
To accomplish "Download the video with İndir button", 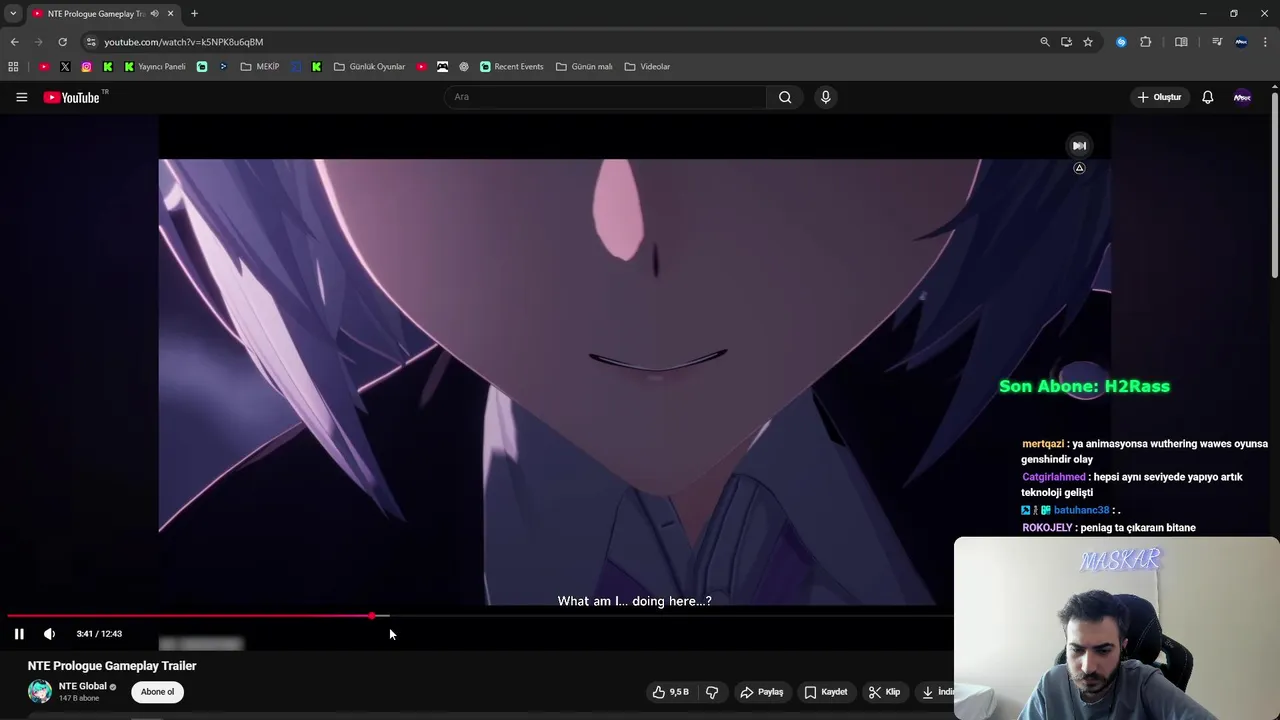I will [x=937, y=692].
